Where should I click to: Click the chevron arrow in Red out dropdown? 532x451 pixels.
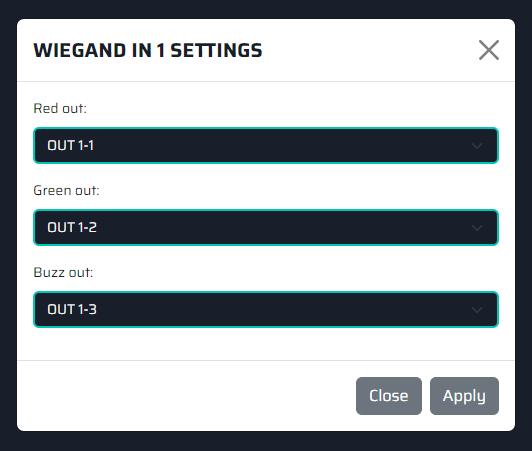477,146
